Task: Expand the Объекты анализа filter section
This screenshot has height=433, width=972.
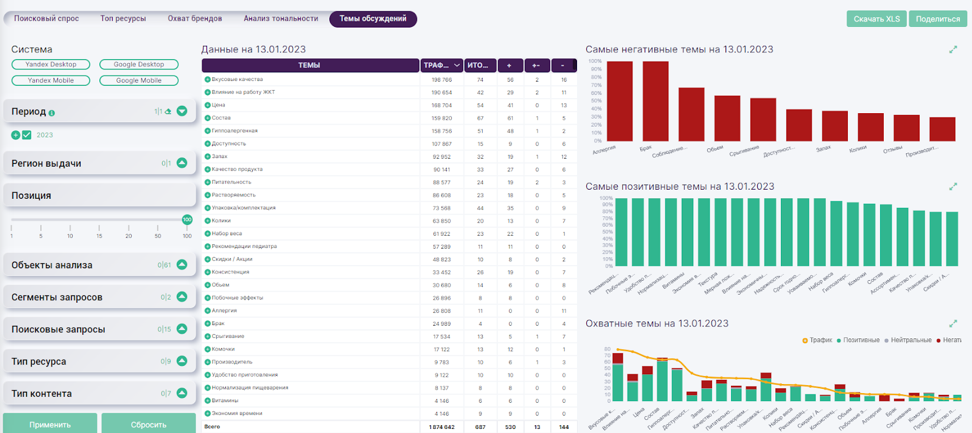Action: (182, 265)
